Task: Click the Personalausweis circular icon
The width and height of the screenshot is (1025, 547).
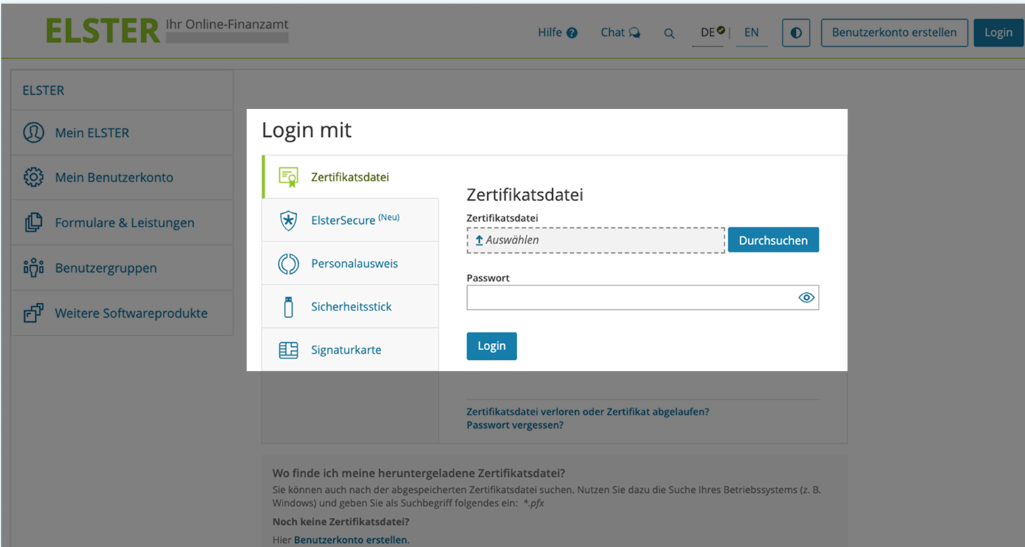Action: coord(288,264)
